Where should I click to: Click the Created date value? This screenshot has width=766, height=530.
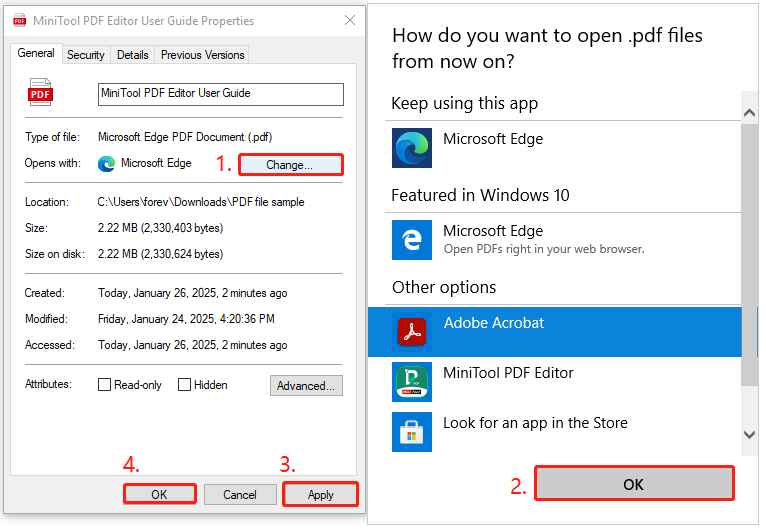[x=192, y=293]
